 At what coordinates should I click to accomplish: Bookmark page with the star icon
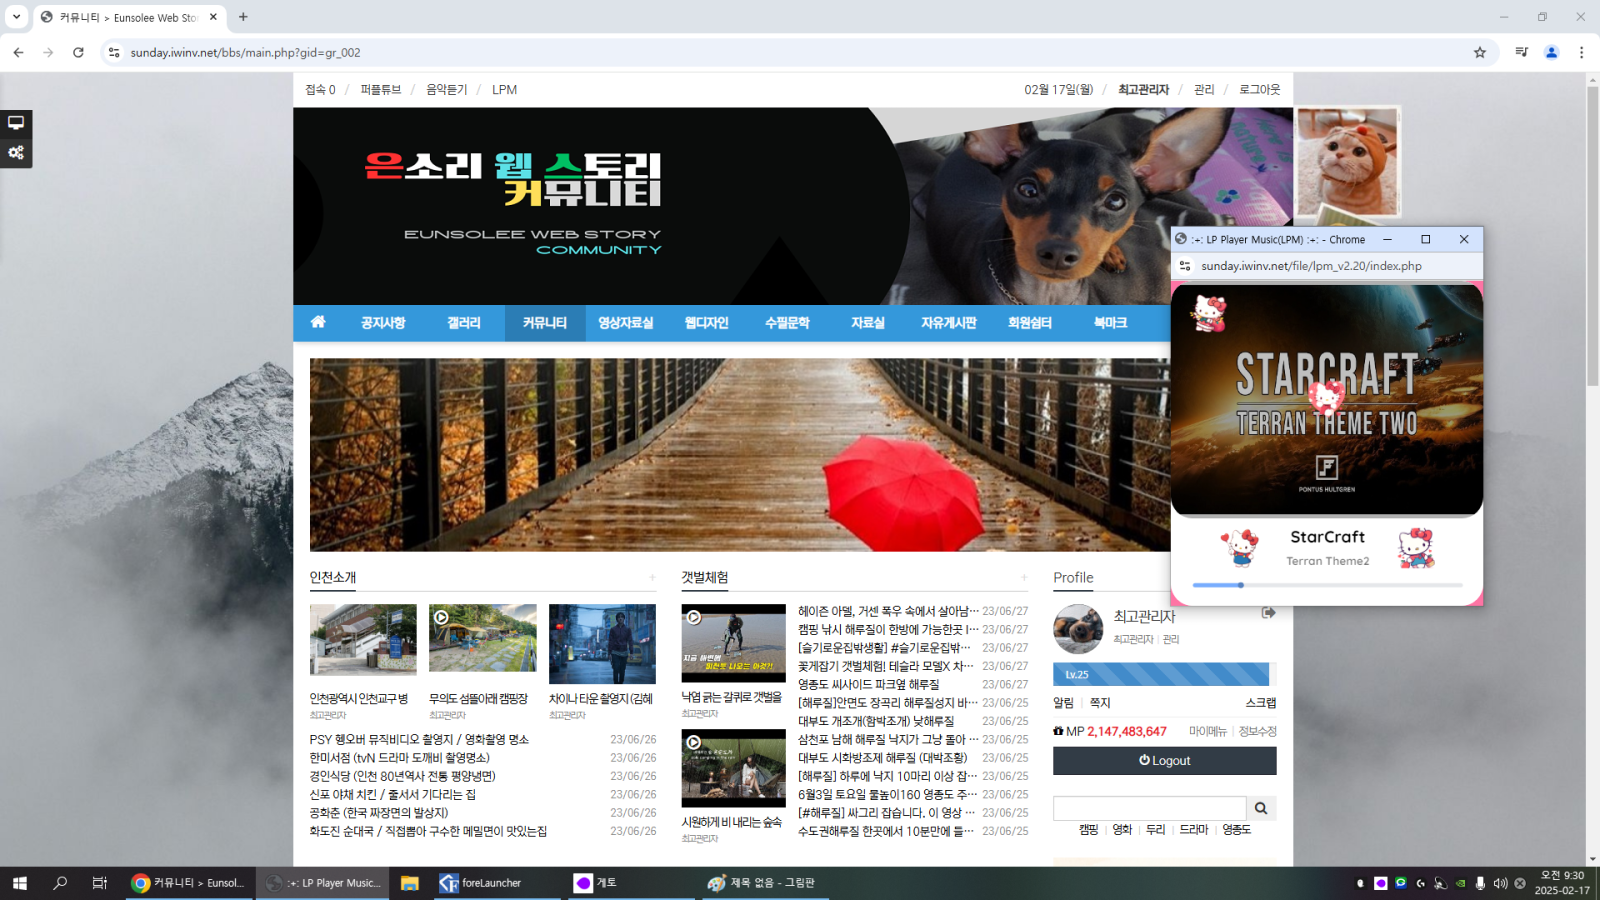(x=1480, y=52)
